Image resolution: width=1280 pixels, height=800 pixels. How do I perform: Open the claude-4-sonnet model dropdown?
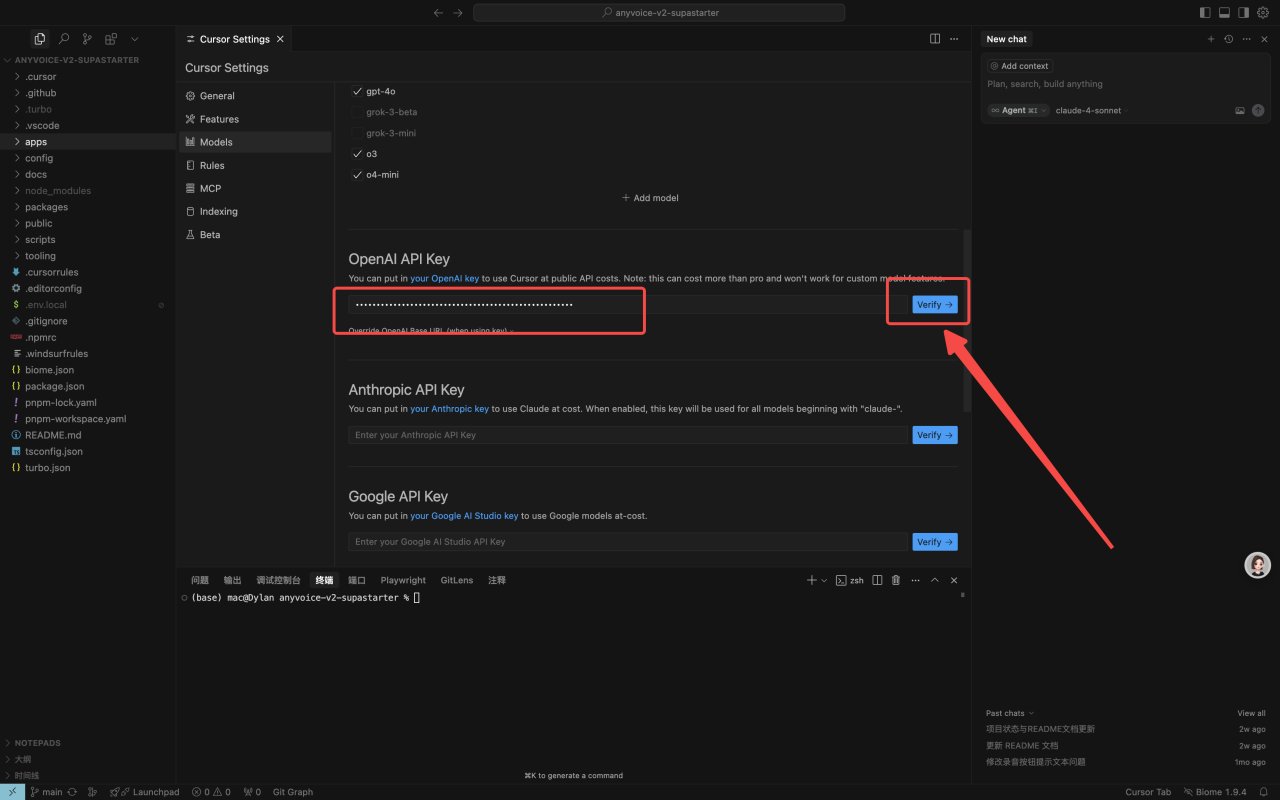click(1088, 110)
